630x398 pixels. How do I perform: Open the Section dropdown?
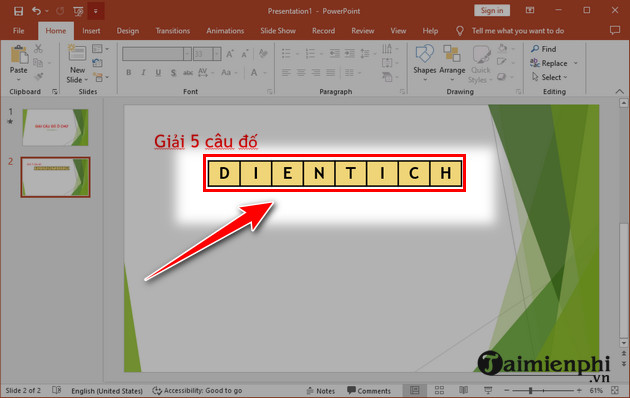(x=100, y=77)
